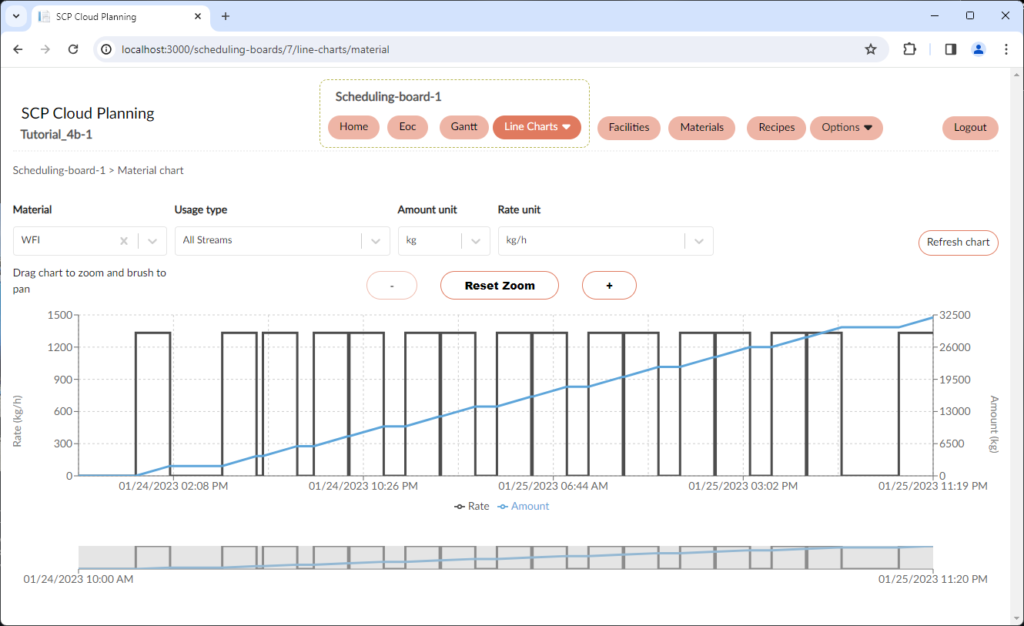Open the Options menu
This screenshot has height=626, width=1024.
[x=844, y=127]
